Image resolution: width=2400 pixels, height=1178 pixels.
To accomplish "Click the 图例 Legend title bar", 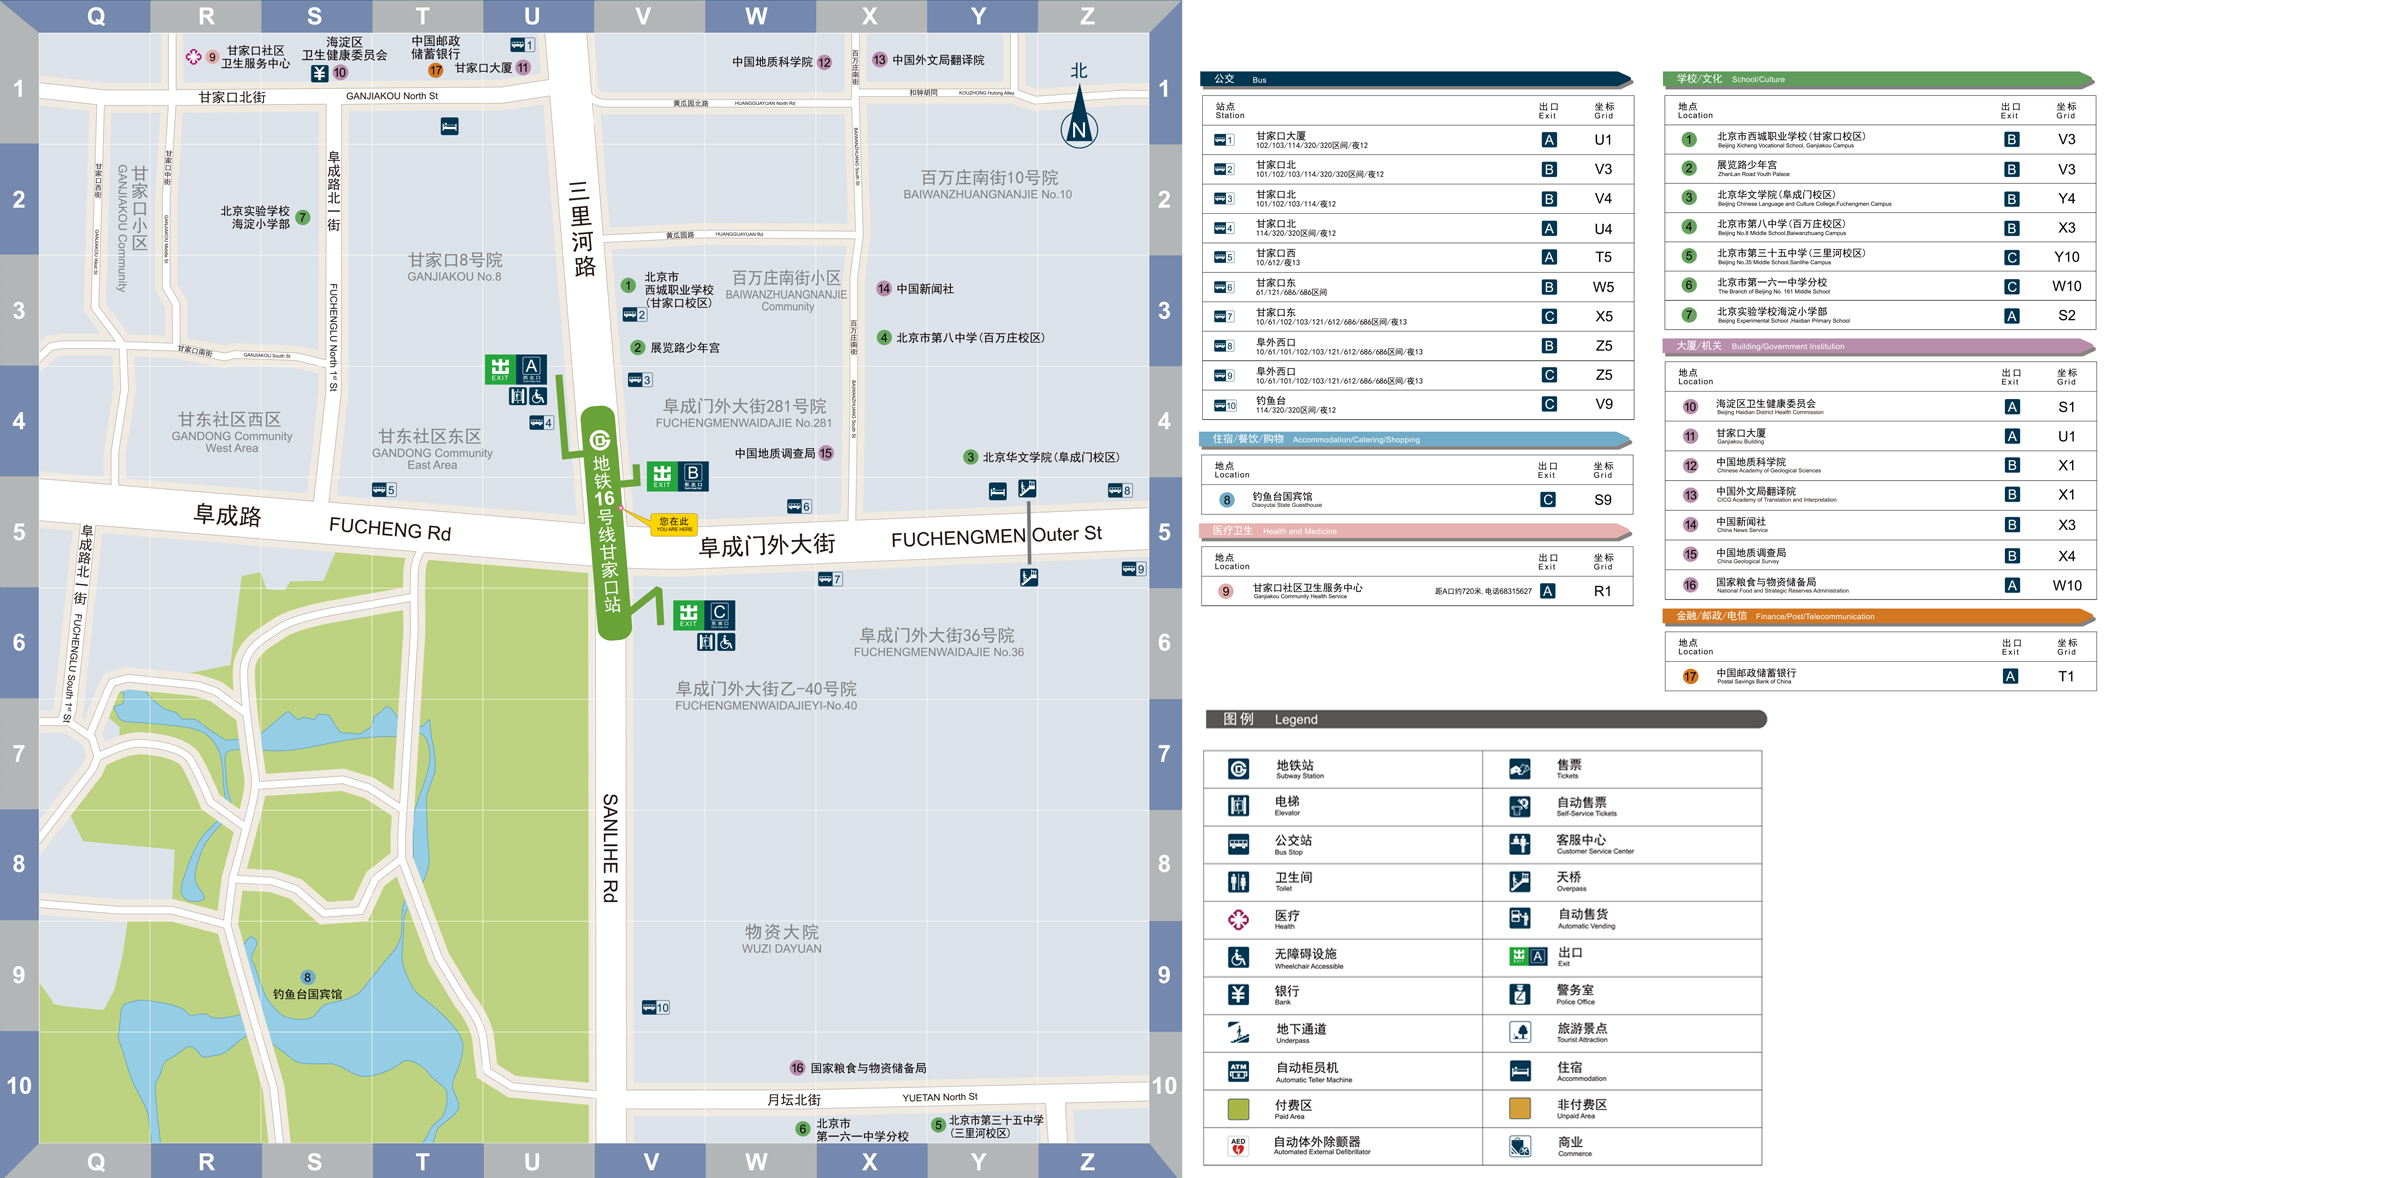I will (x=1486, y=719).
